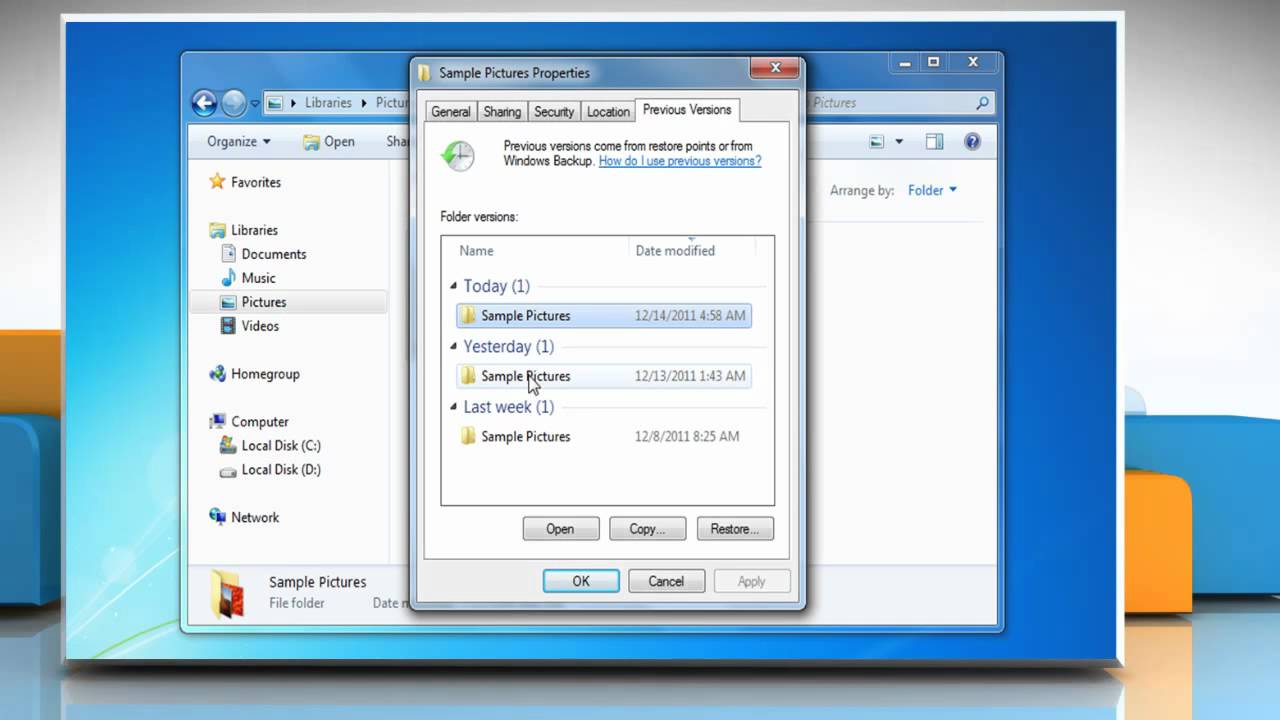Viewport: 1280px width, 720px height.
Task: Click the Open button in Properties dialog
Action: tap(561, 529)
